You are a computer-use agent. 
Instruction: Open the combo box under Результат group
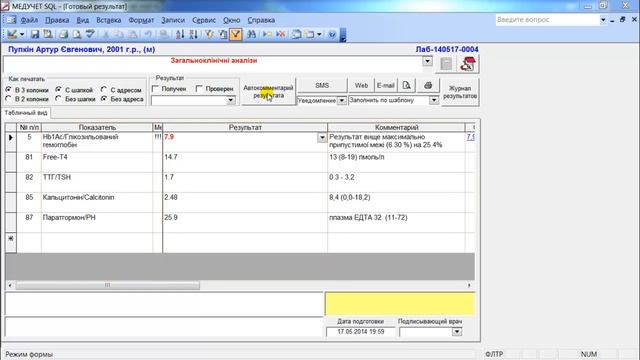pyautogui.click(x=231, y=100)
